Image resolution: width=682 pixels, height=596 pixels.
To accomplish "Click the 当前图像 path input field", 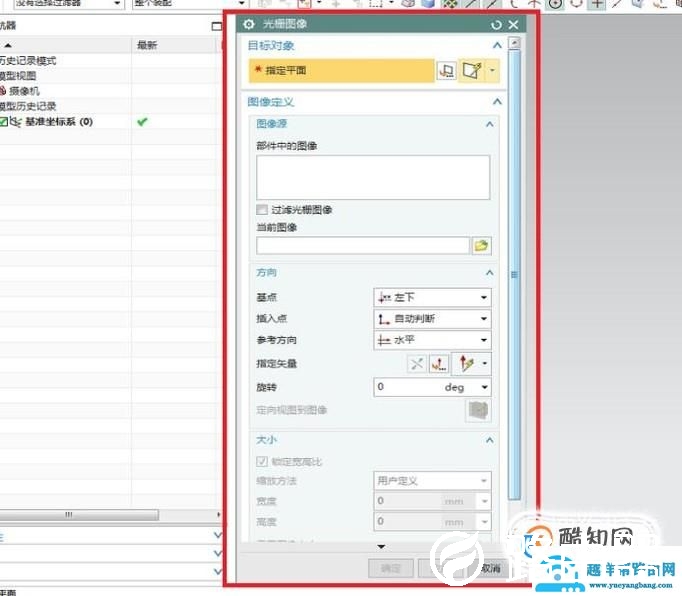I will [363, 246].
